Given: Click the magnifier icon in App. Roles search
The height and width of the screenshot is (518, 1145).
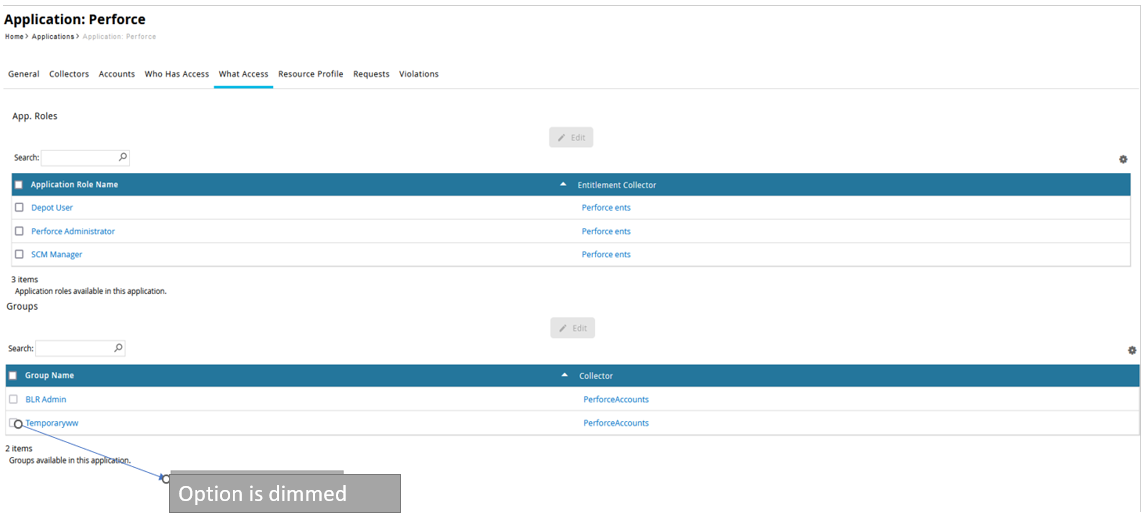Looking at the screenshot, I should pyautogui.click(x=123, y=157).
